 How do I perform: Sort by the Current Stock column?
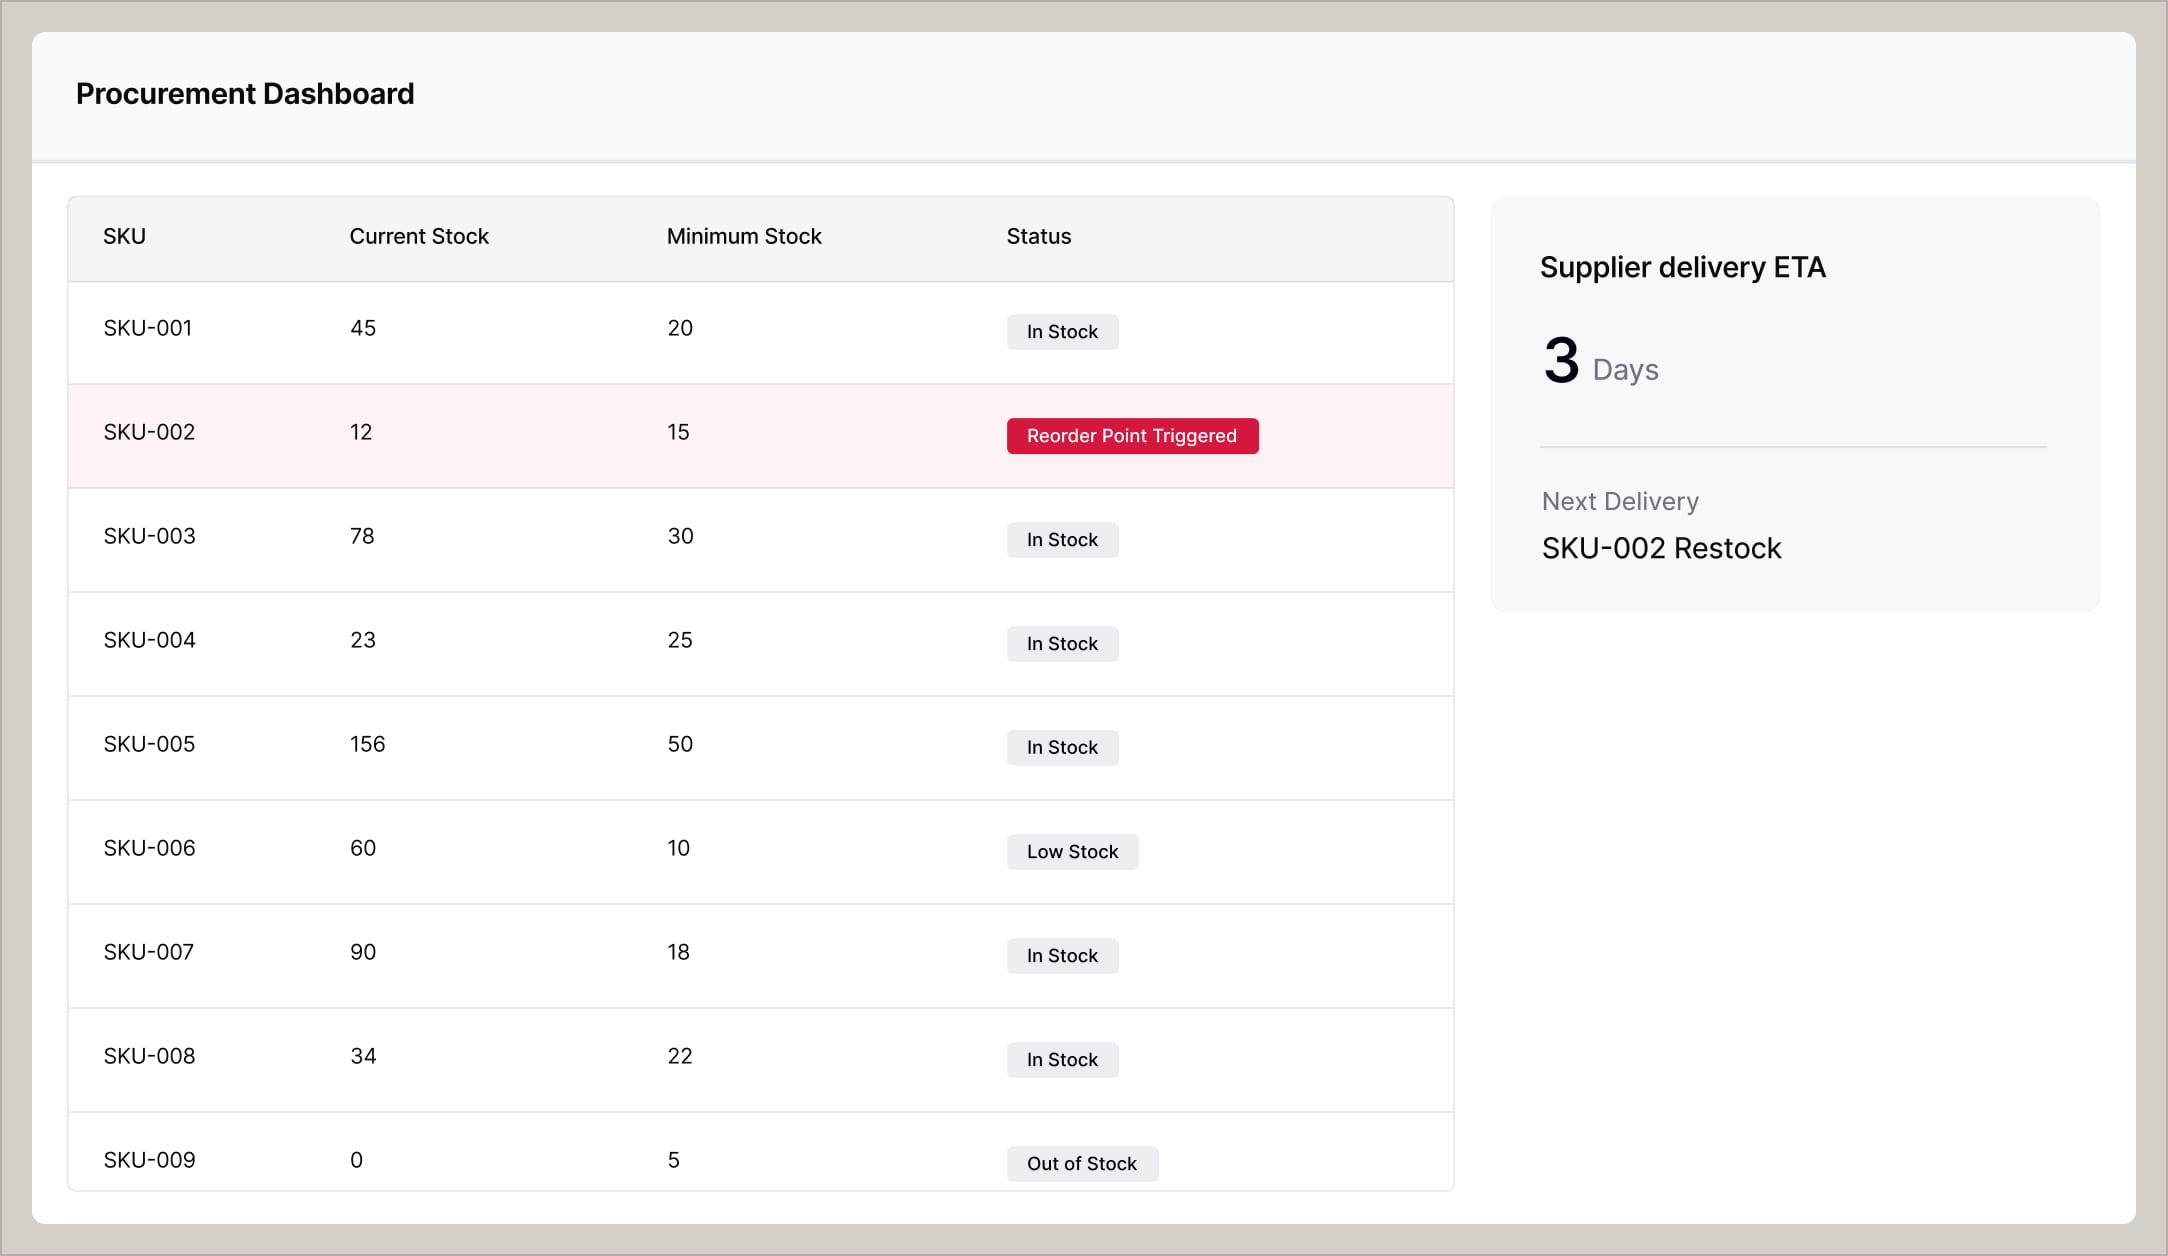tap(418, 236)
